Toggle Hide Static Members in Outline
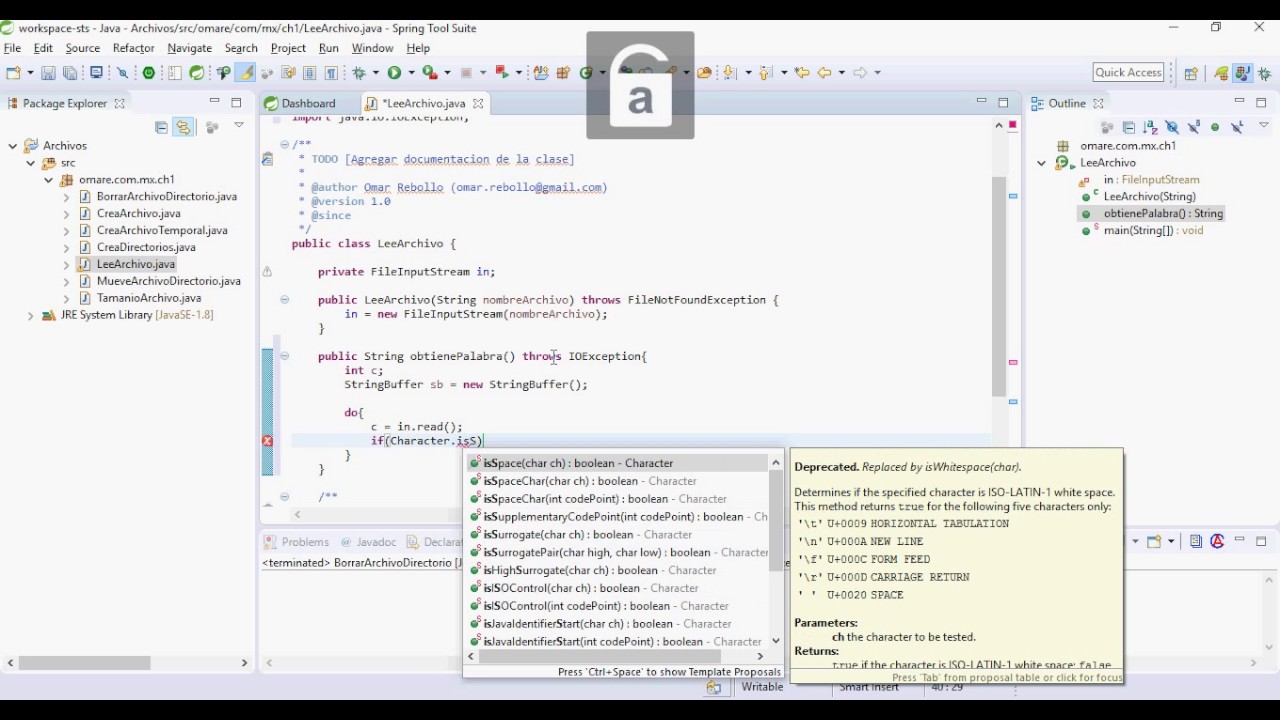This screenshot has width=1280, height=720. point(1194,127)
